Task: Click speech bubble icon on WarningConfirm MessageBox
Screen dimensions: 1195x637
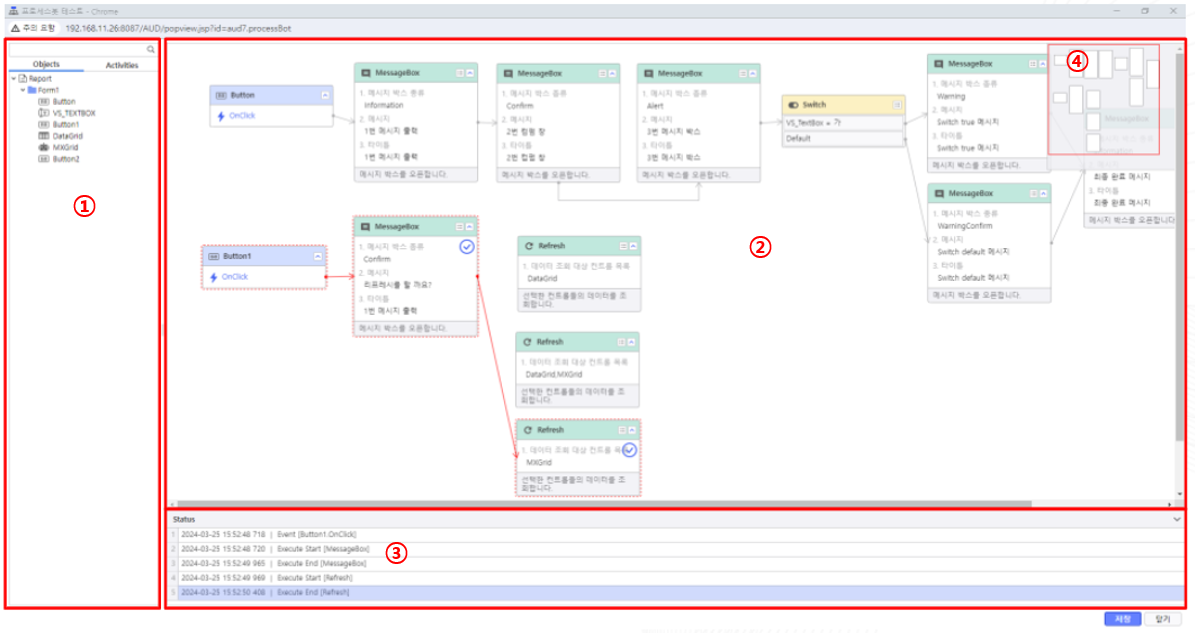Action: pyautogui.click(x=939, y=194)
